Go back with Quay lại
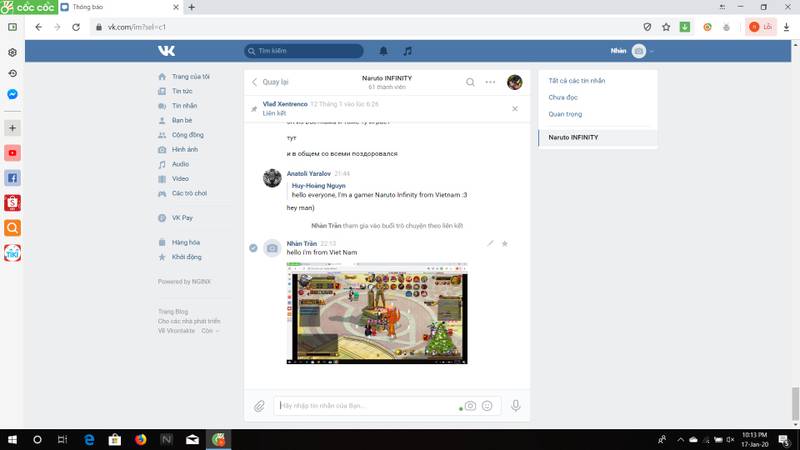 (270, 82)
